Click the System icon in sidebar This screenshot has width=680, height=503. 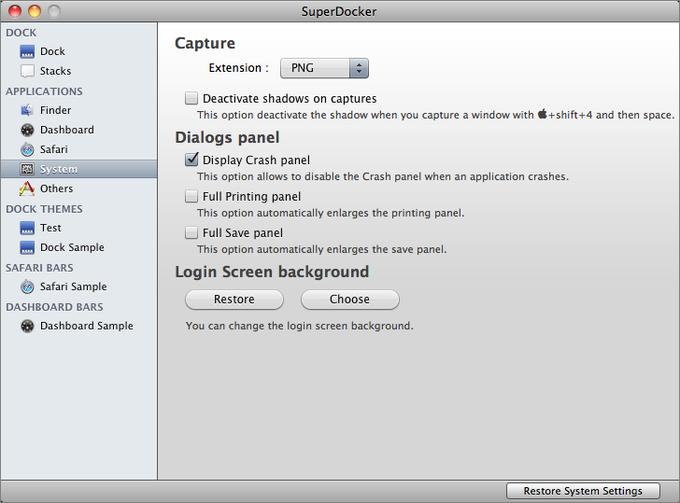[x=27, y=169]
